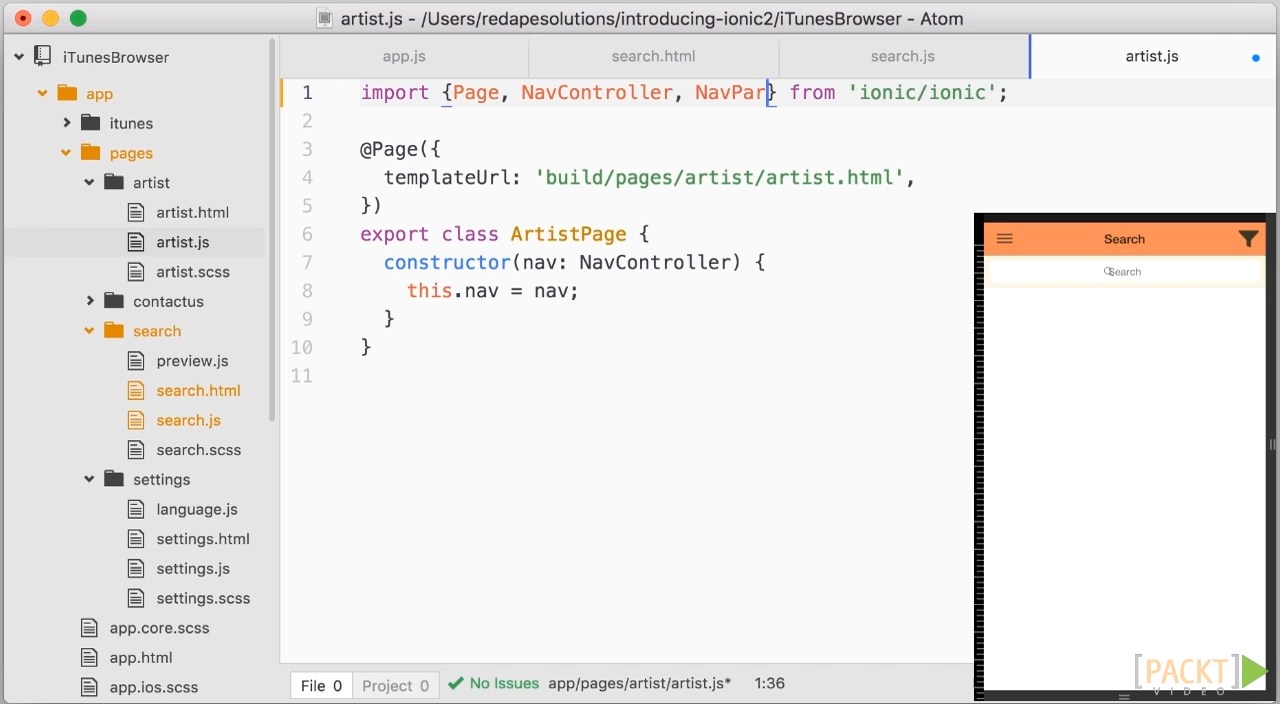Click the search.scss file icon
The image size is (1280, 704).
137,449
